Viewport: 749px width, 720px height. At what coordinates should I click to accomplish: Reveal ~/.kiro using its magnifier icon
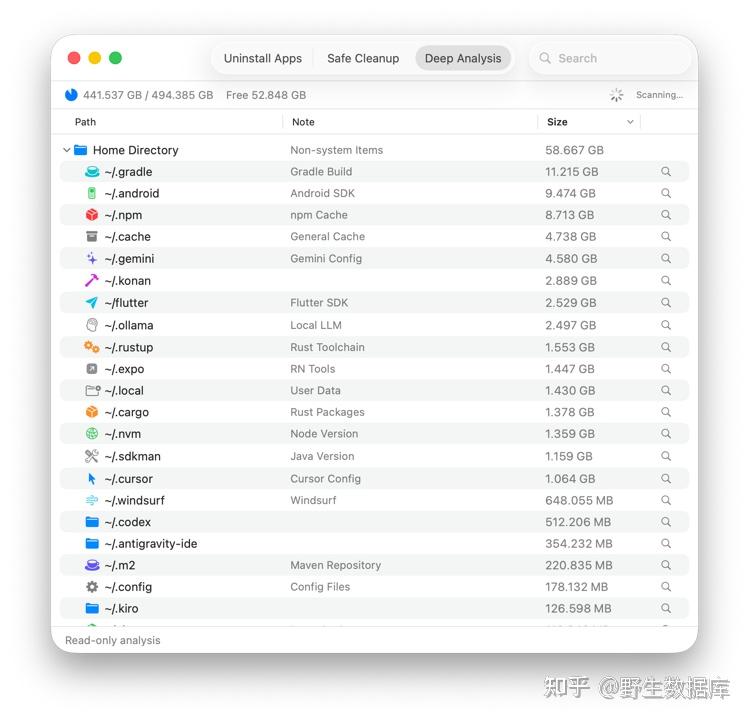click(666, 608)
